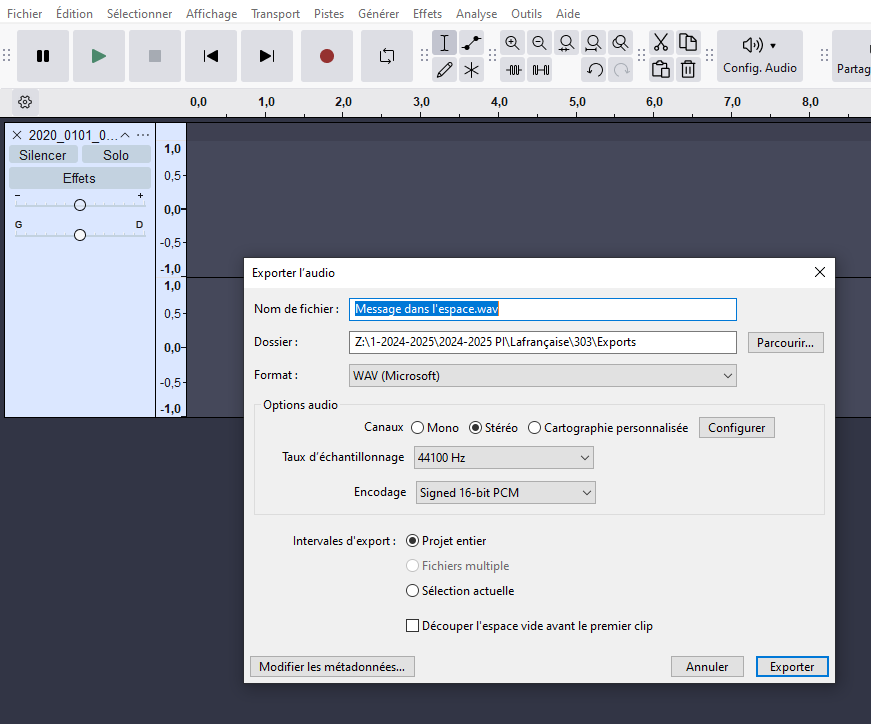Click the track gain slider handle
This screenshot has height=724, width=871.
tap(80, 205)
